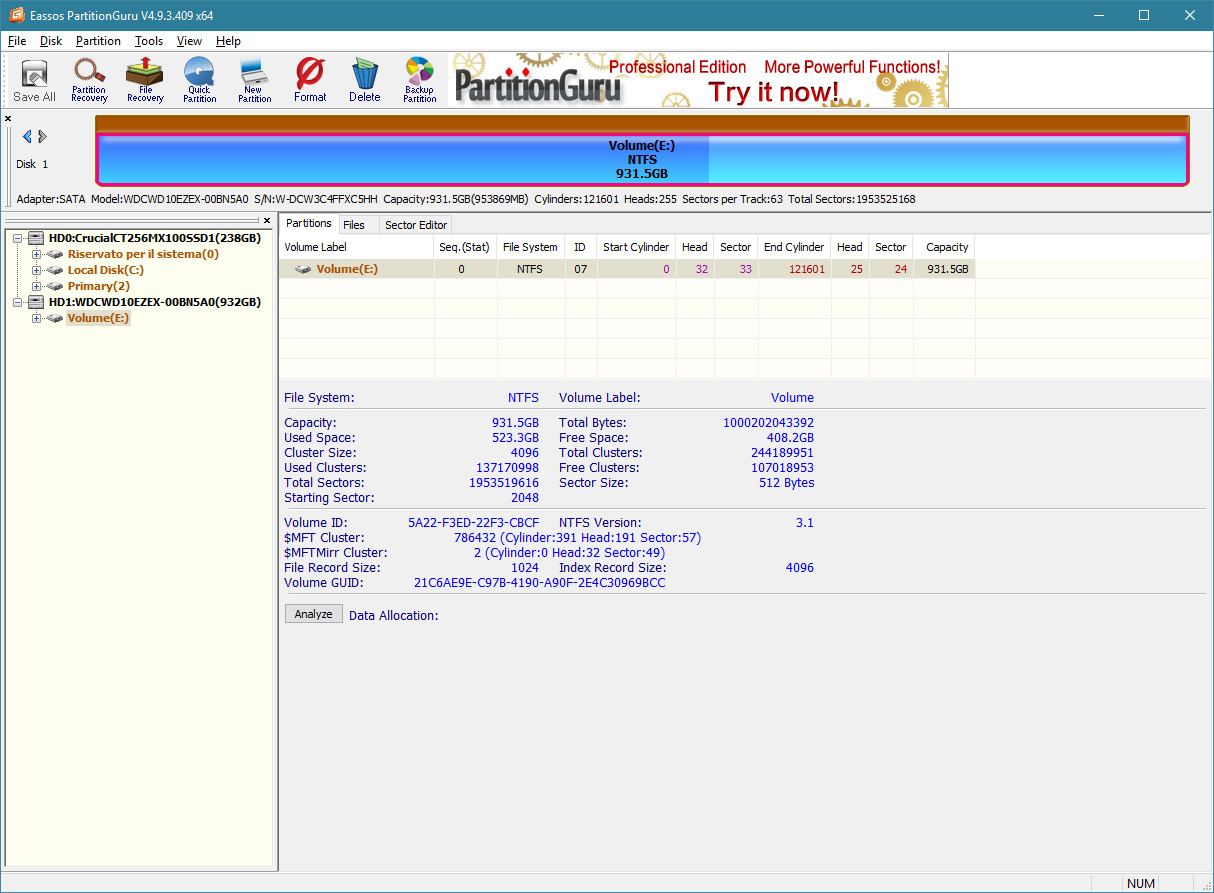Click the Delete partition icon
The image size is (1214, 893).
pos(364,80)
